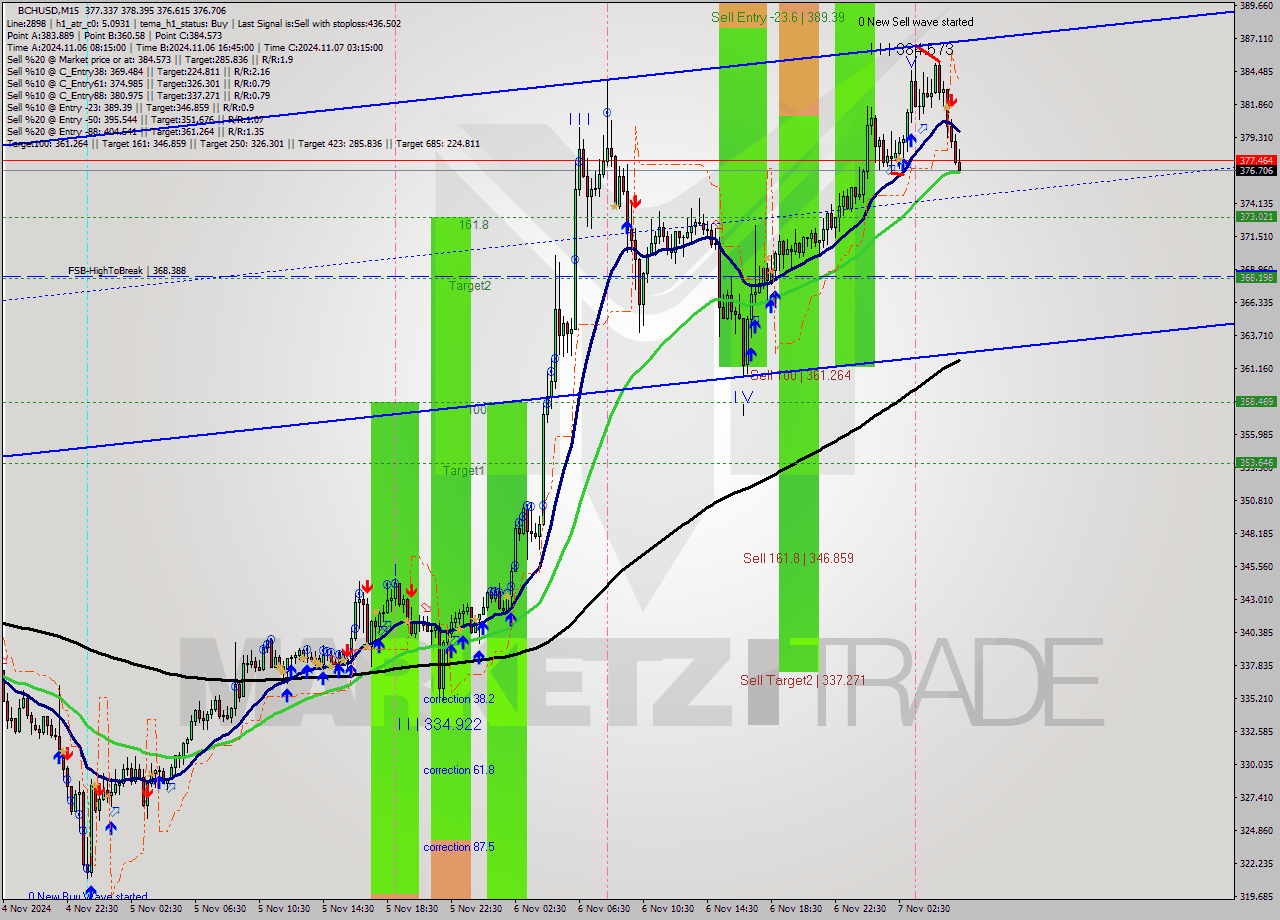Click '0 New Sell wave started' label
This screenshot has width=1280, height=920.
pyautogui.click(x=916, y=21)
